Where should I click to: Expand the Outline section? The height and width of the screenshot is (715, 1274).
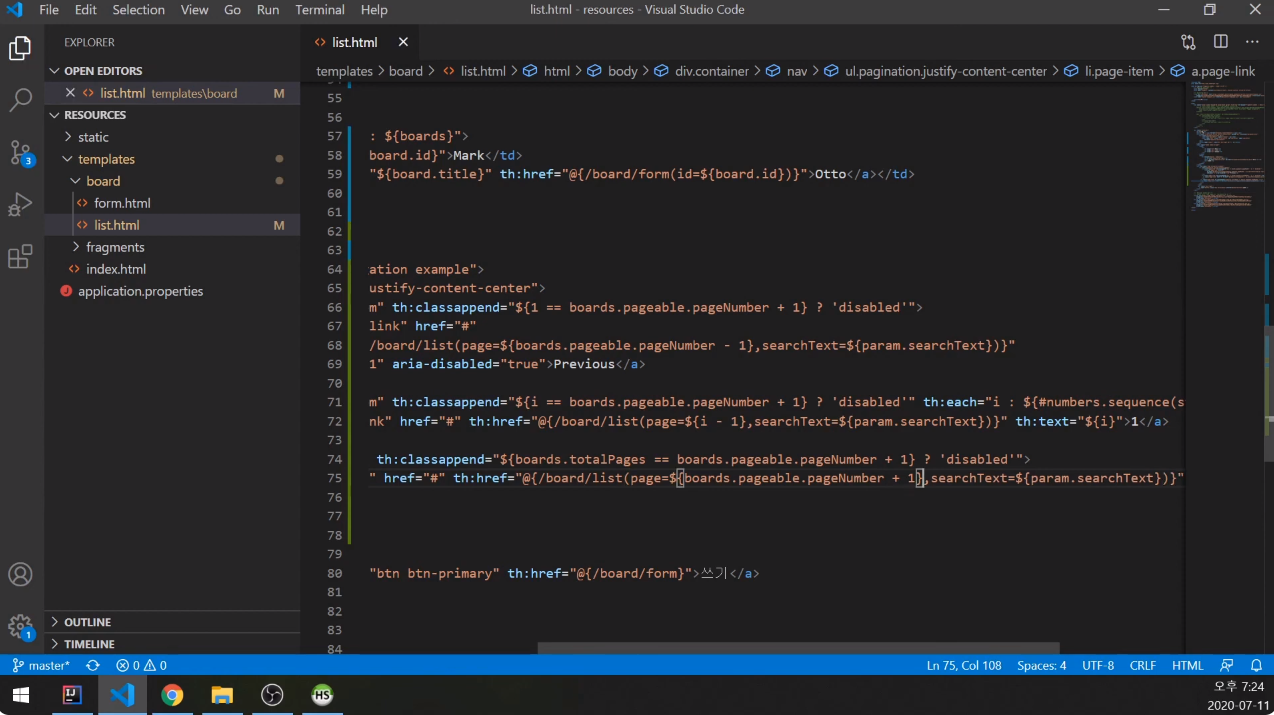[88, 622]
